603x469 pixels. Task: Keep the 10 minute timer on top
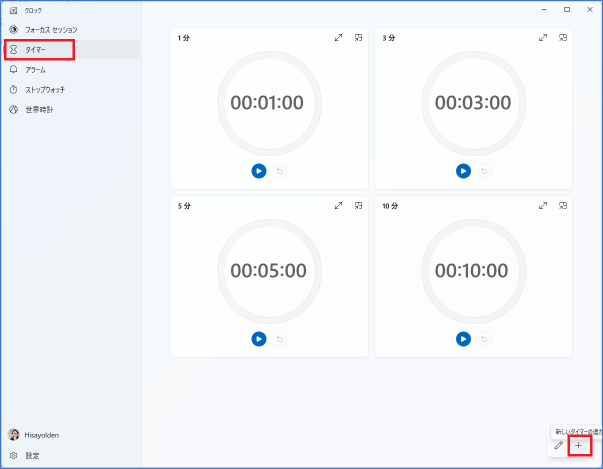tap(563, 206)
